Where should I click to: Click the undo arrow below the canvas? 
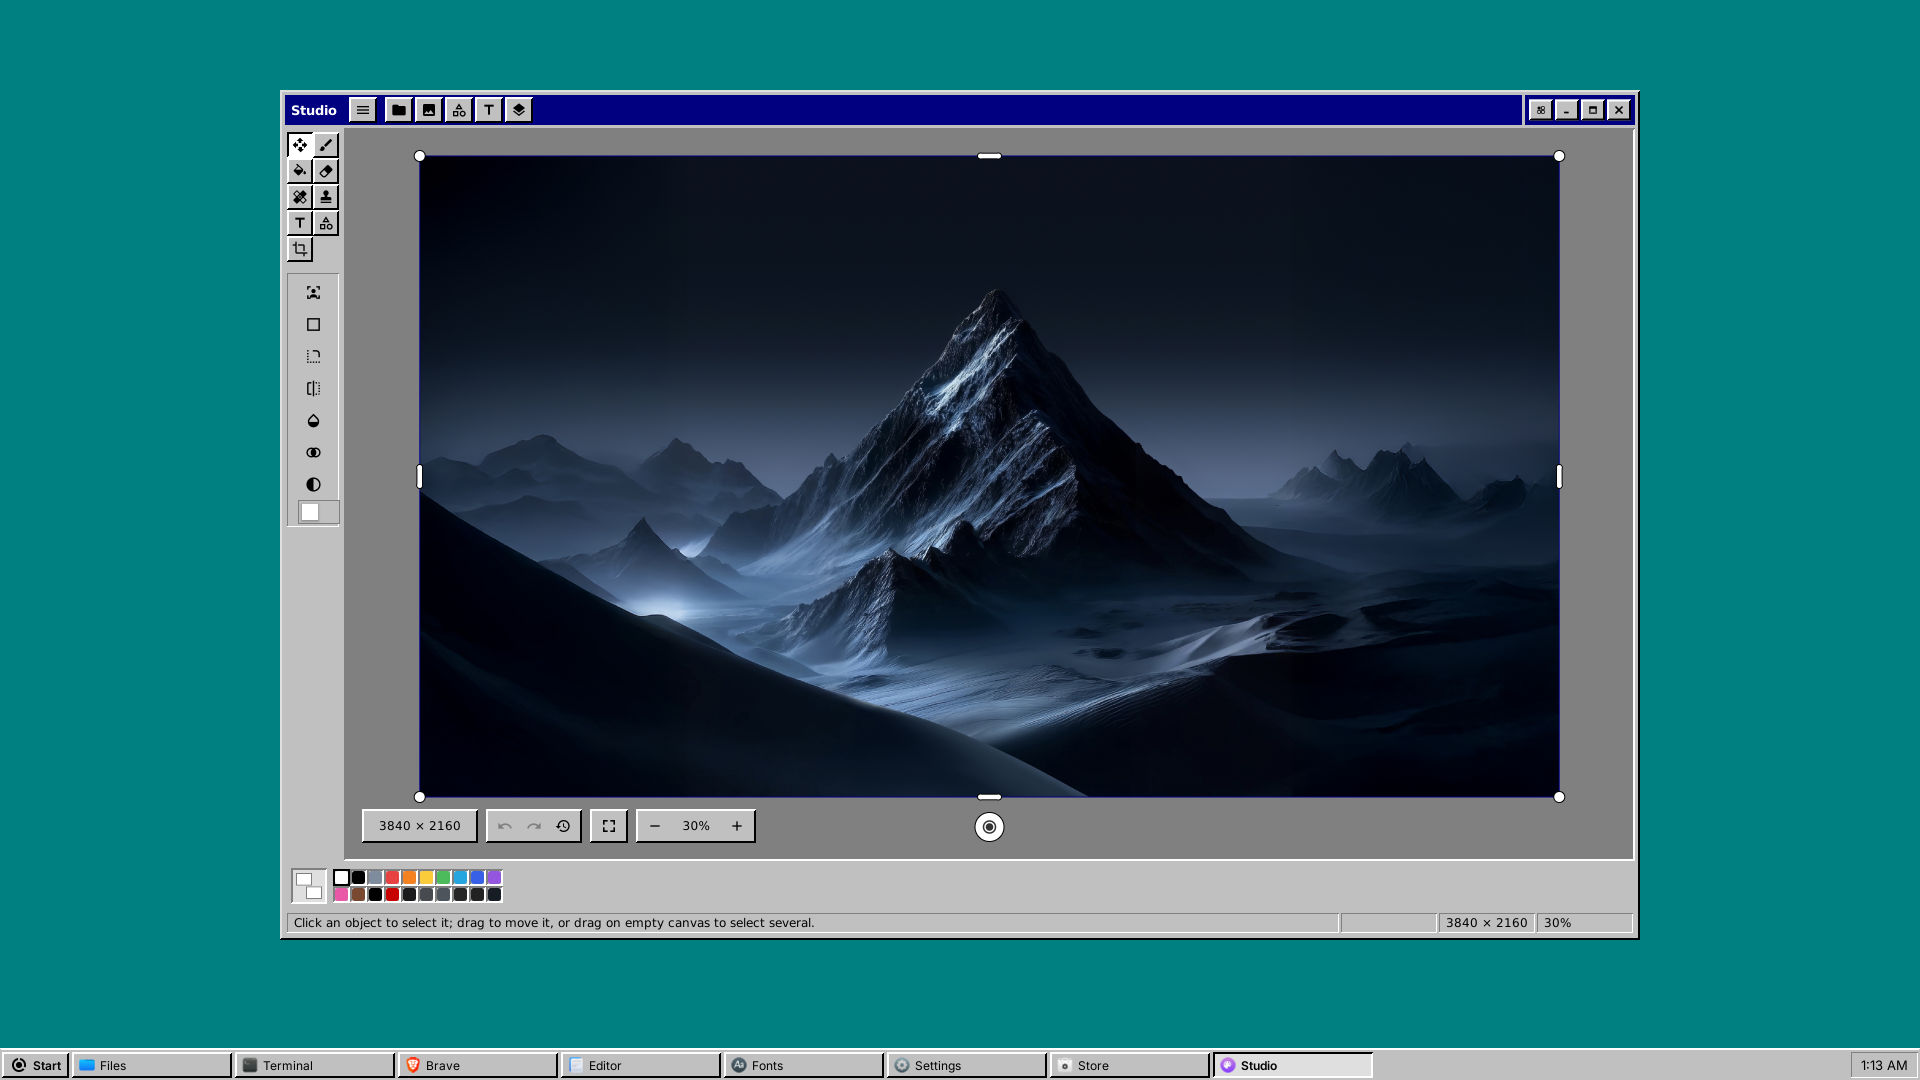click(505, 826)
